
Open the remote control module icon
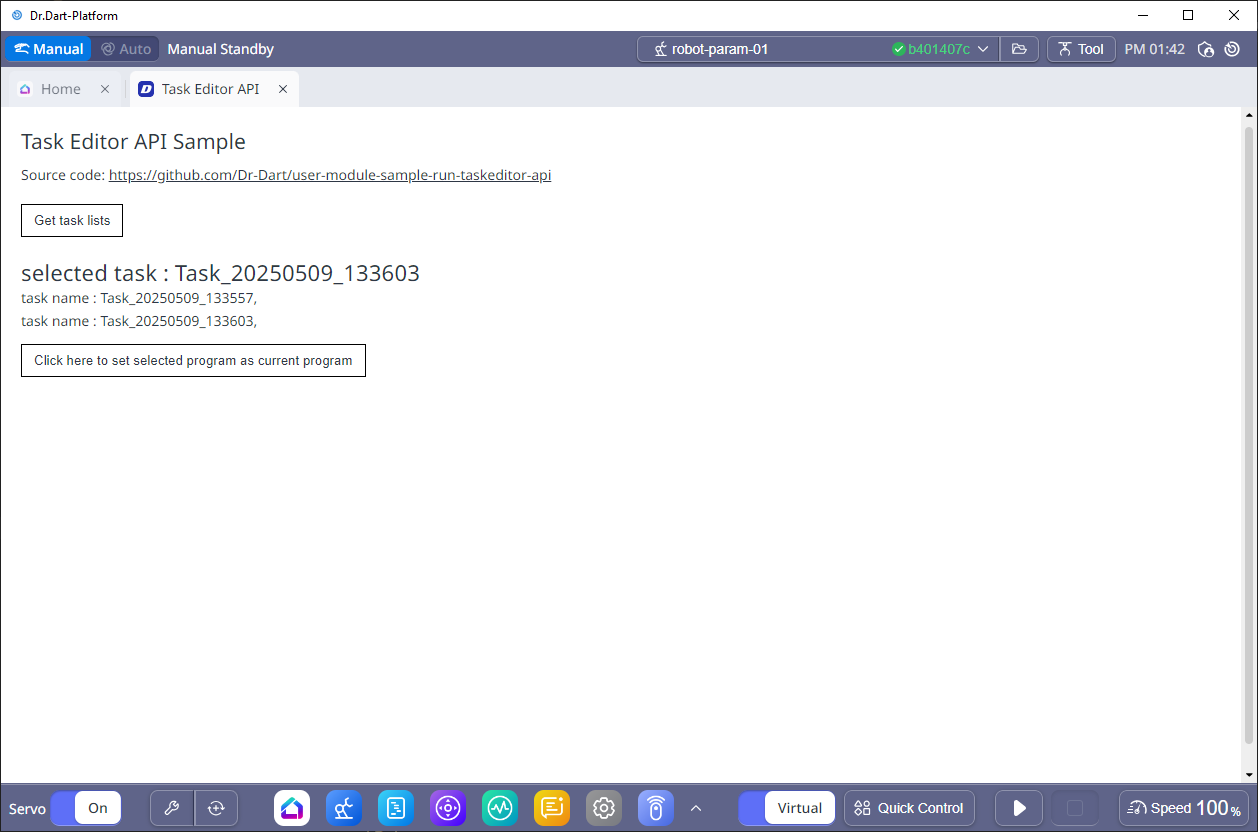[656, 808]
